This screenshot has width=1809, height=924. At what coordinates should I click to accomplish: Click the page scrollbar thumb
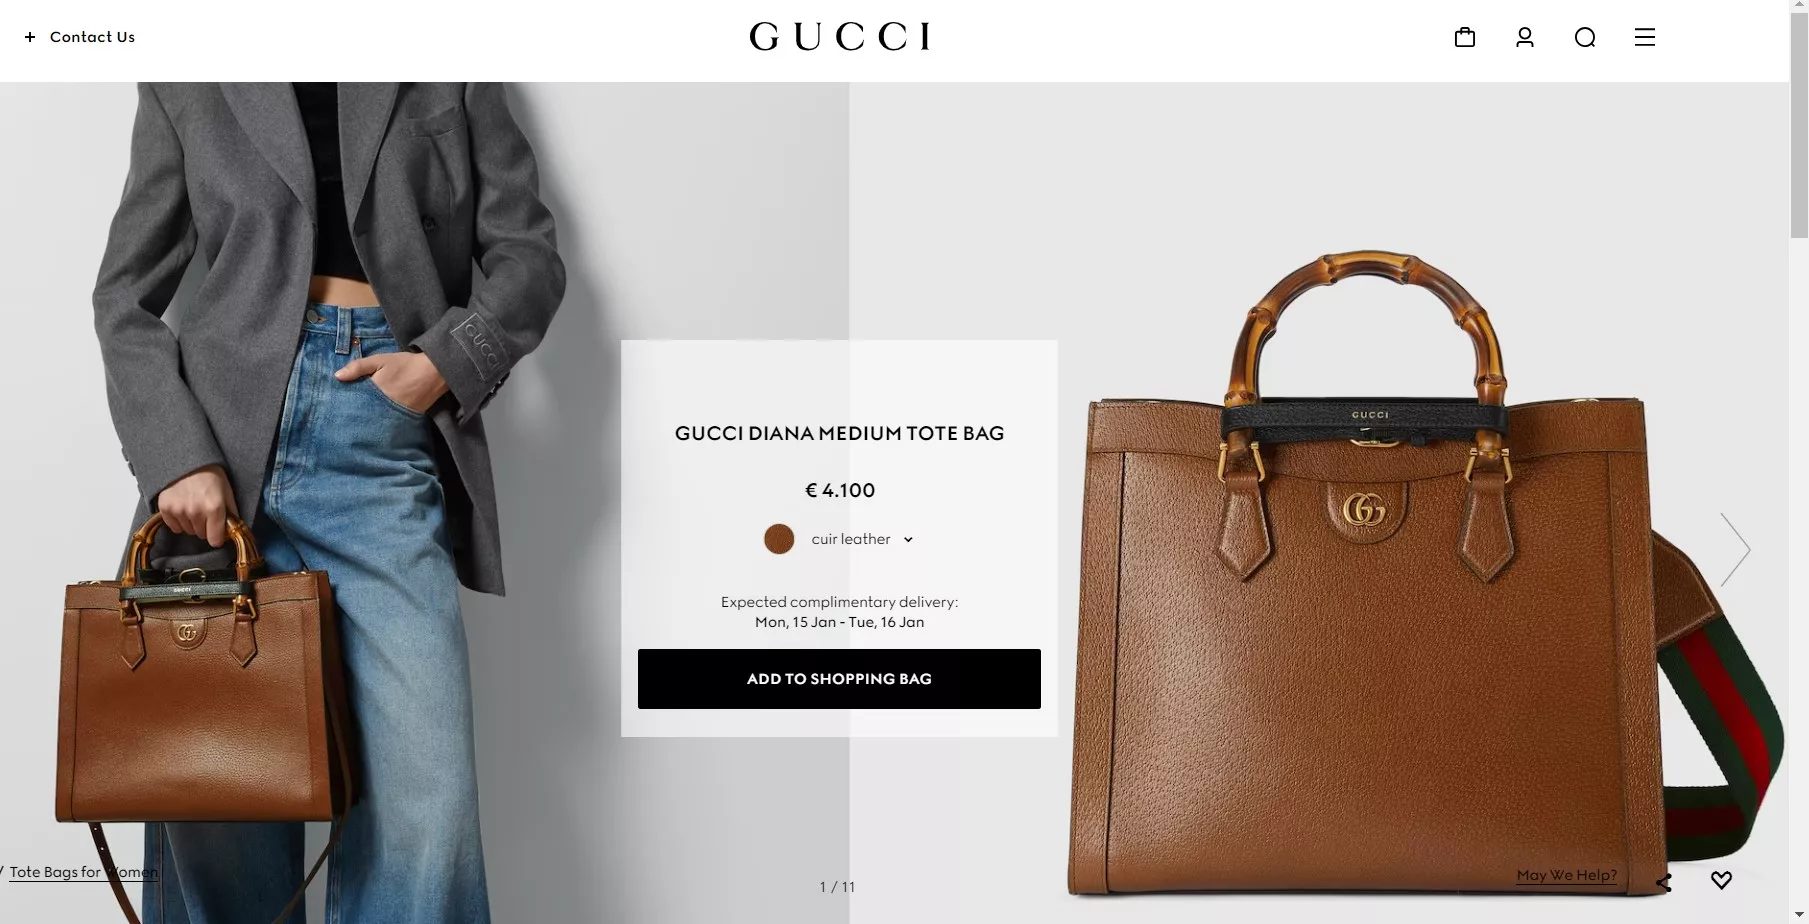coord(1799,120)
